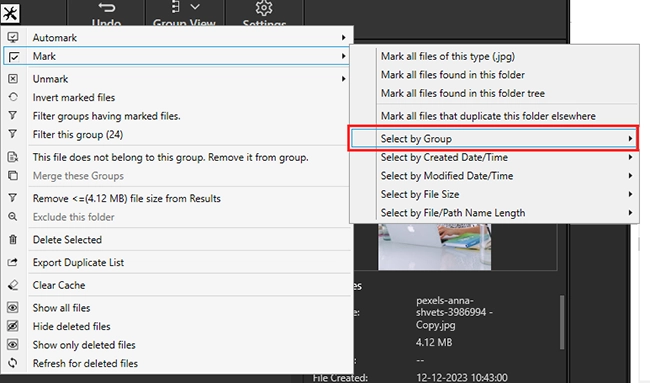
Task: Choose the Unmark menu entry
Action: tap(177, 79)
